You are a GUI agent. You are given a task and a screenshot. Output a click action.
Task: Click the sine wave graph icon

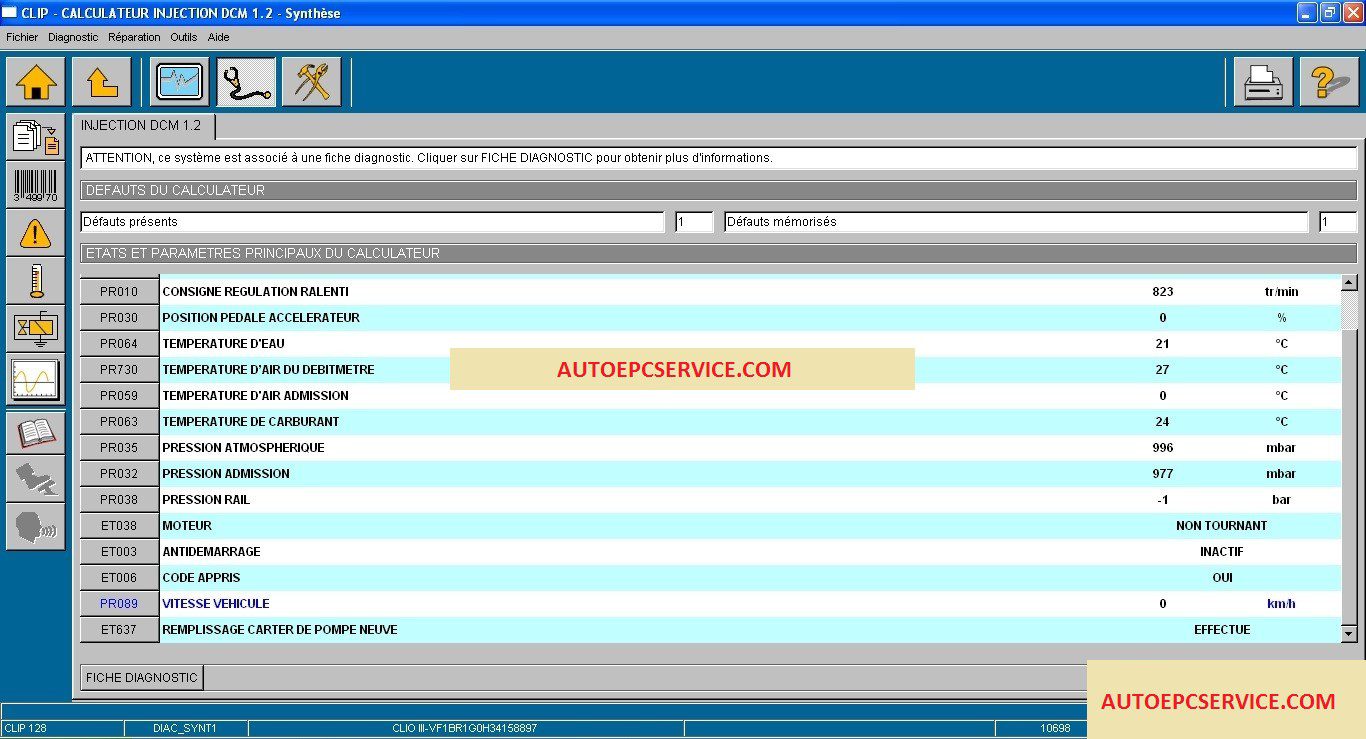coord(35,380)
